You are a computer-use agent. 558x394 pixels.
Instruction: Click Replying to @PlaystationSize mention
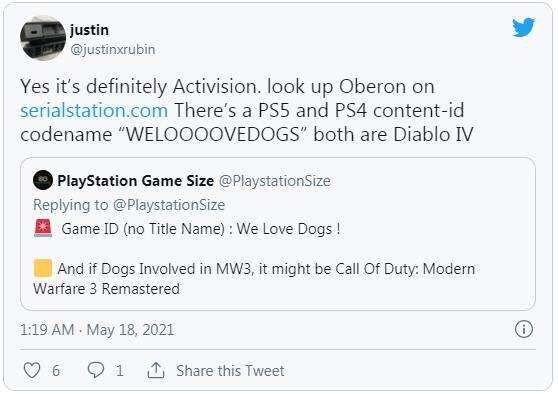click(169, 205)
